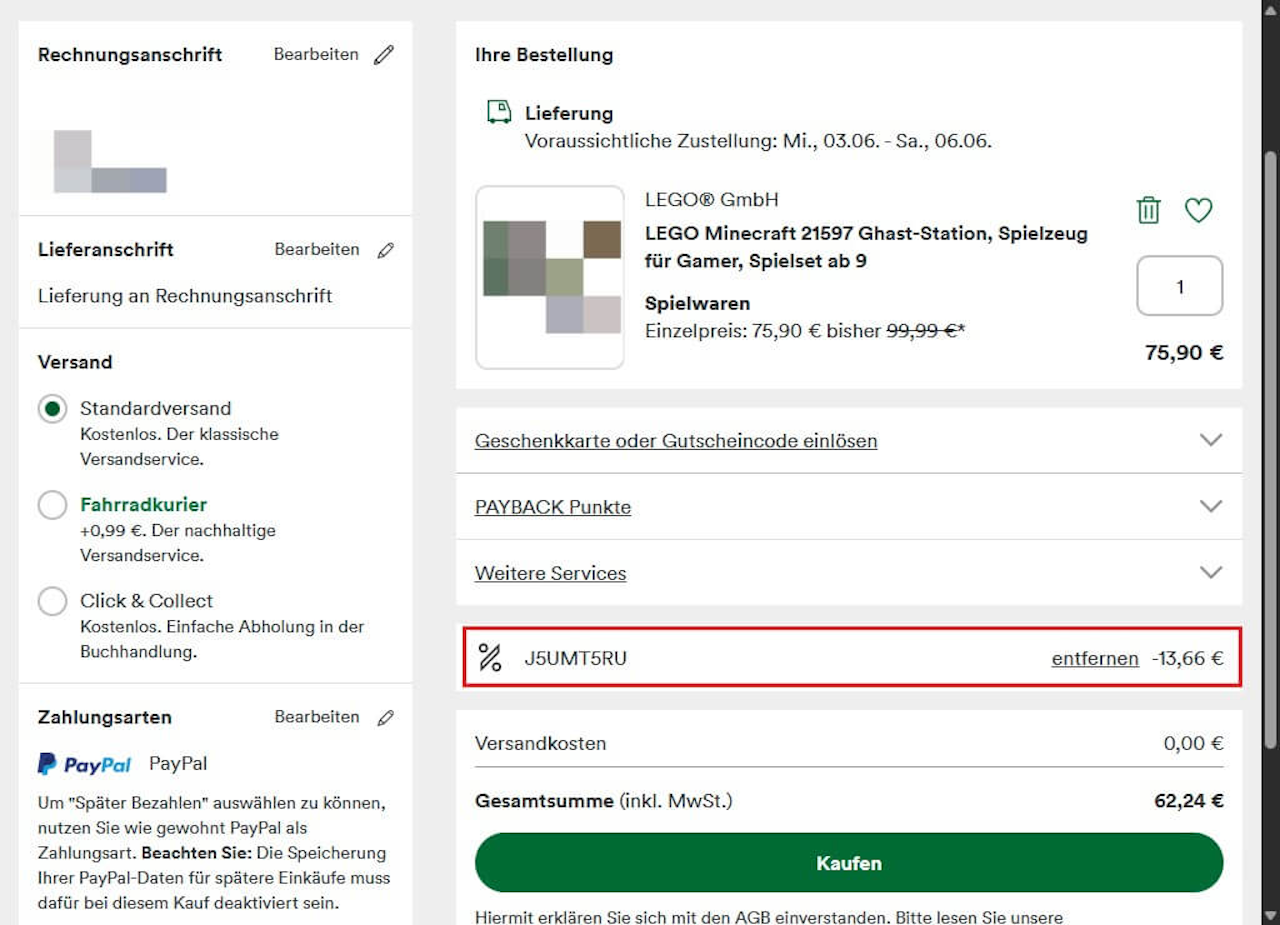Open the Weitere Services link
The image size is (1280, 925).
551,573
